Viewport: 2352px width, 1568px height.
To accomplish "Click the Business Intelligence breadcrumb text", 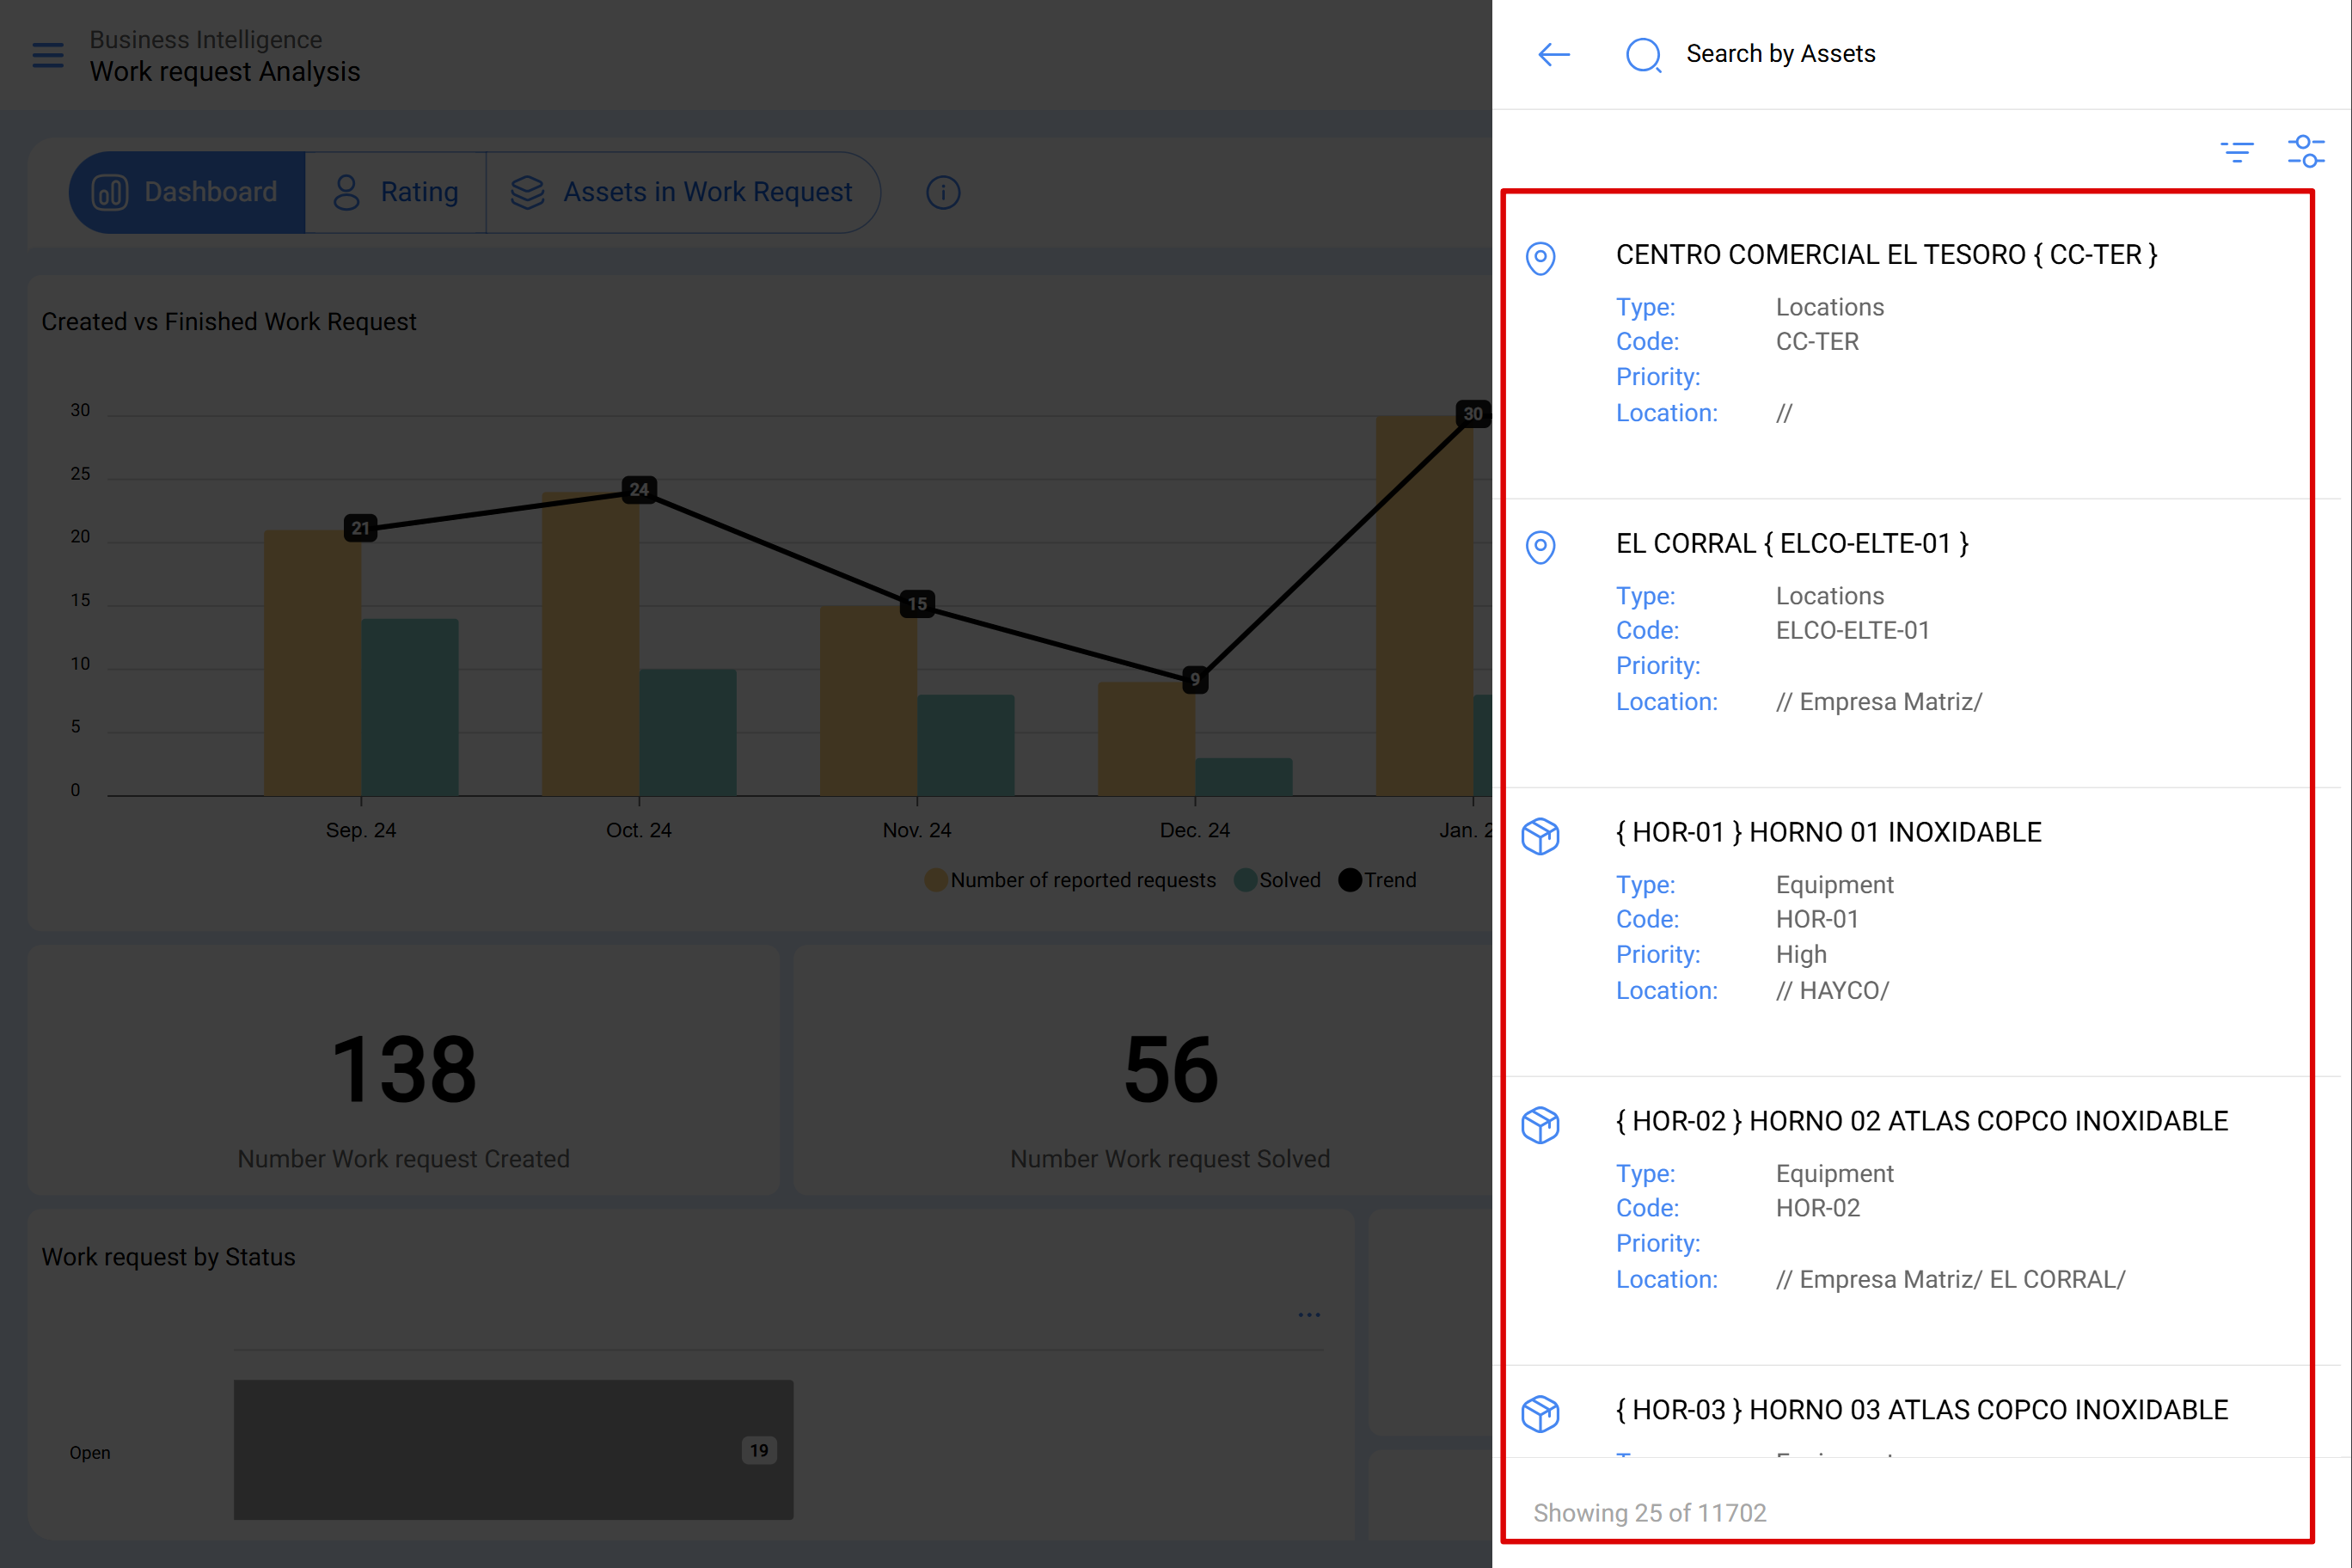I will click(x=206, y=40).
